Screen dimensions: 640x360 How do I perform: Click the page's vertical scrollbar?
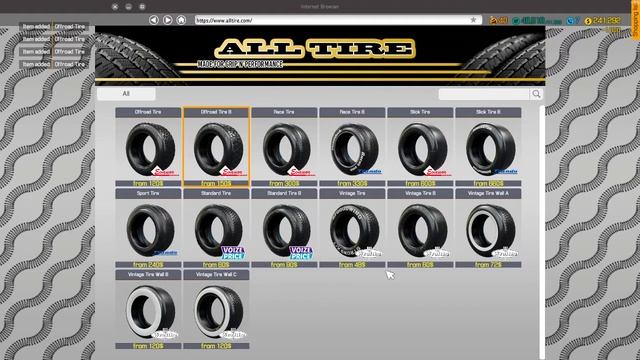[542, 232]
